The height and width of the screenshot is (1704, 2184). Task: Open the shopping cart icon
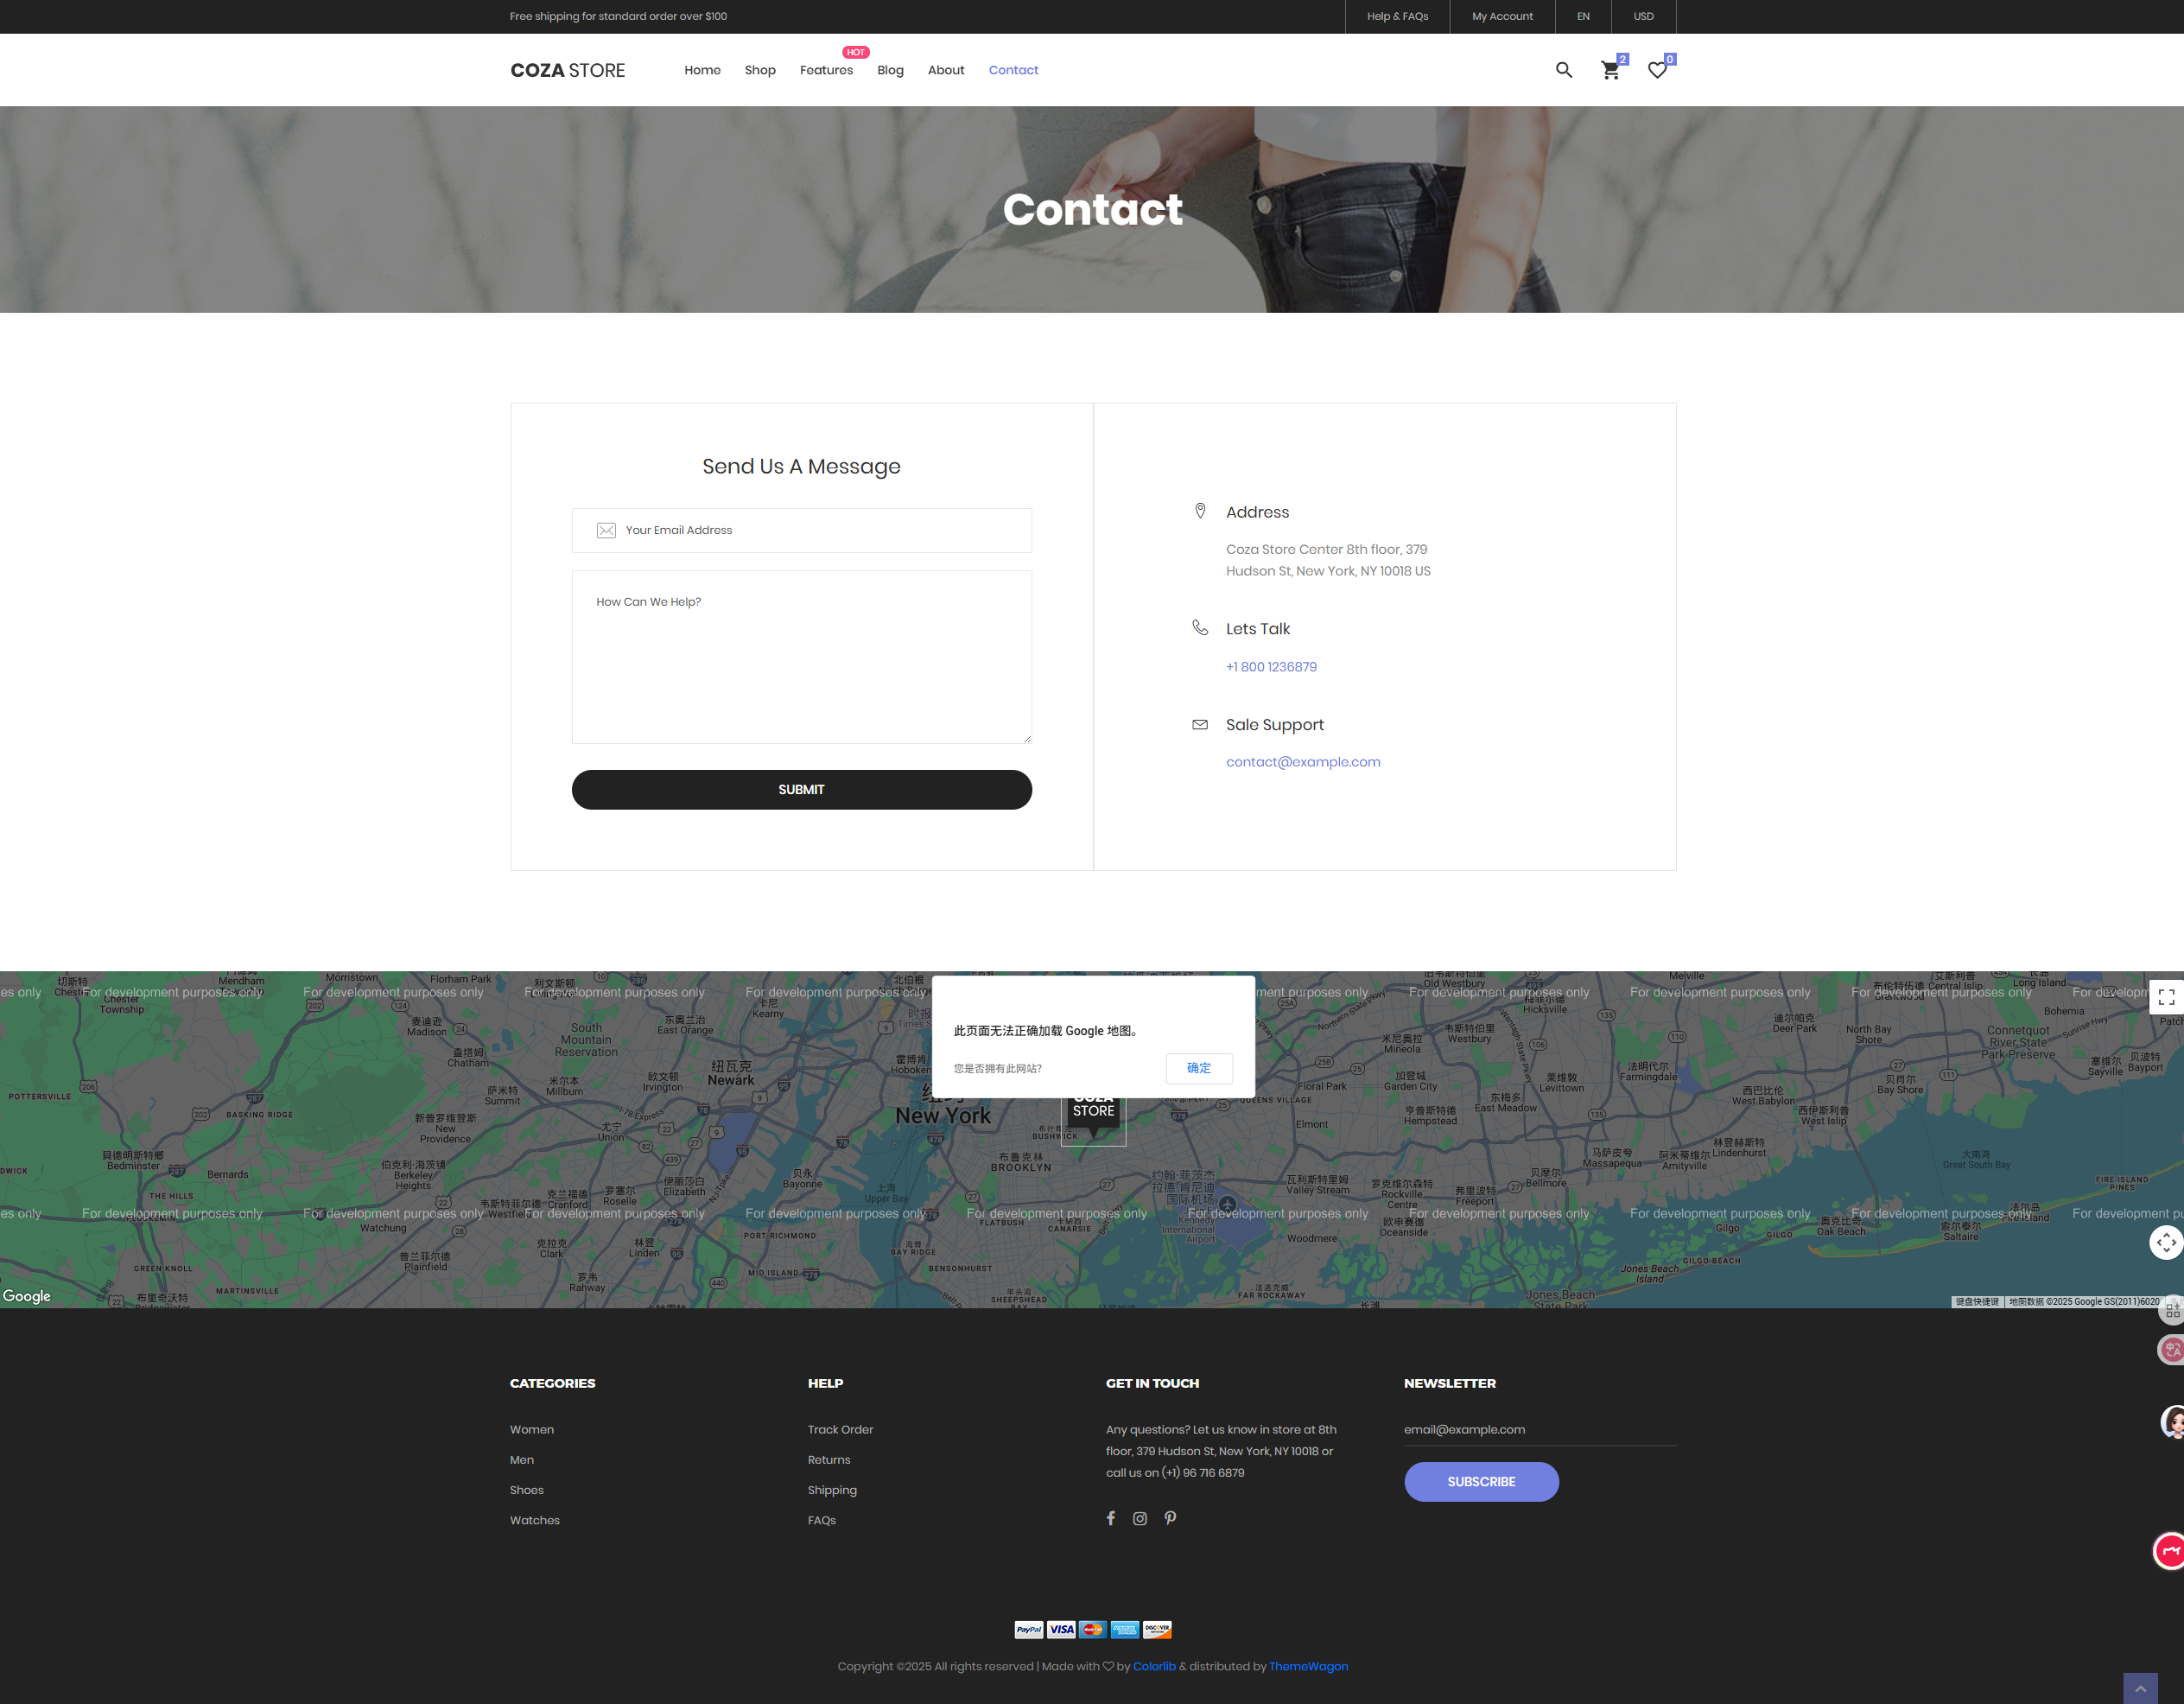[1610, 70]
